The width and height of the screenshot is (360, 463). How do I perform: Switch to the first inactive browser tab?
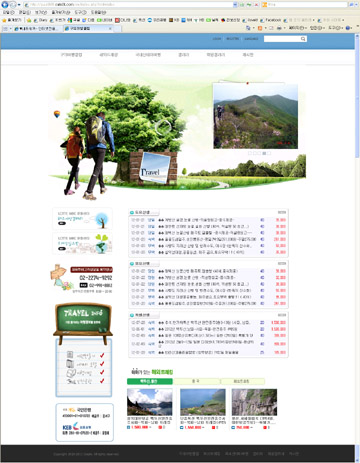pyautogui.click(x=38, y=29)
